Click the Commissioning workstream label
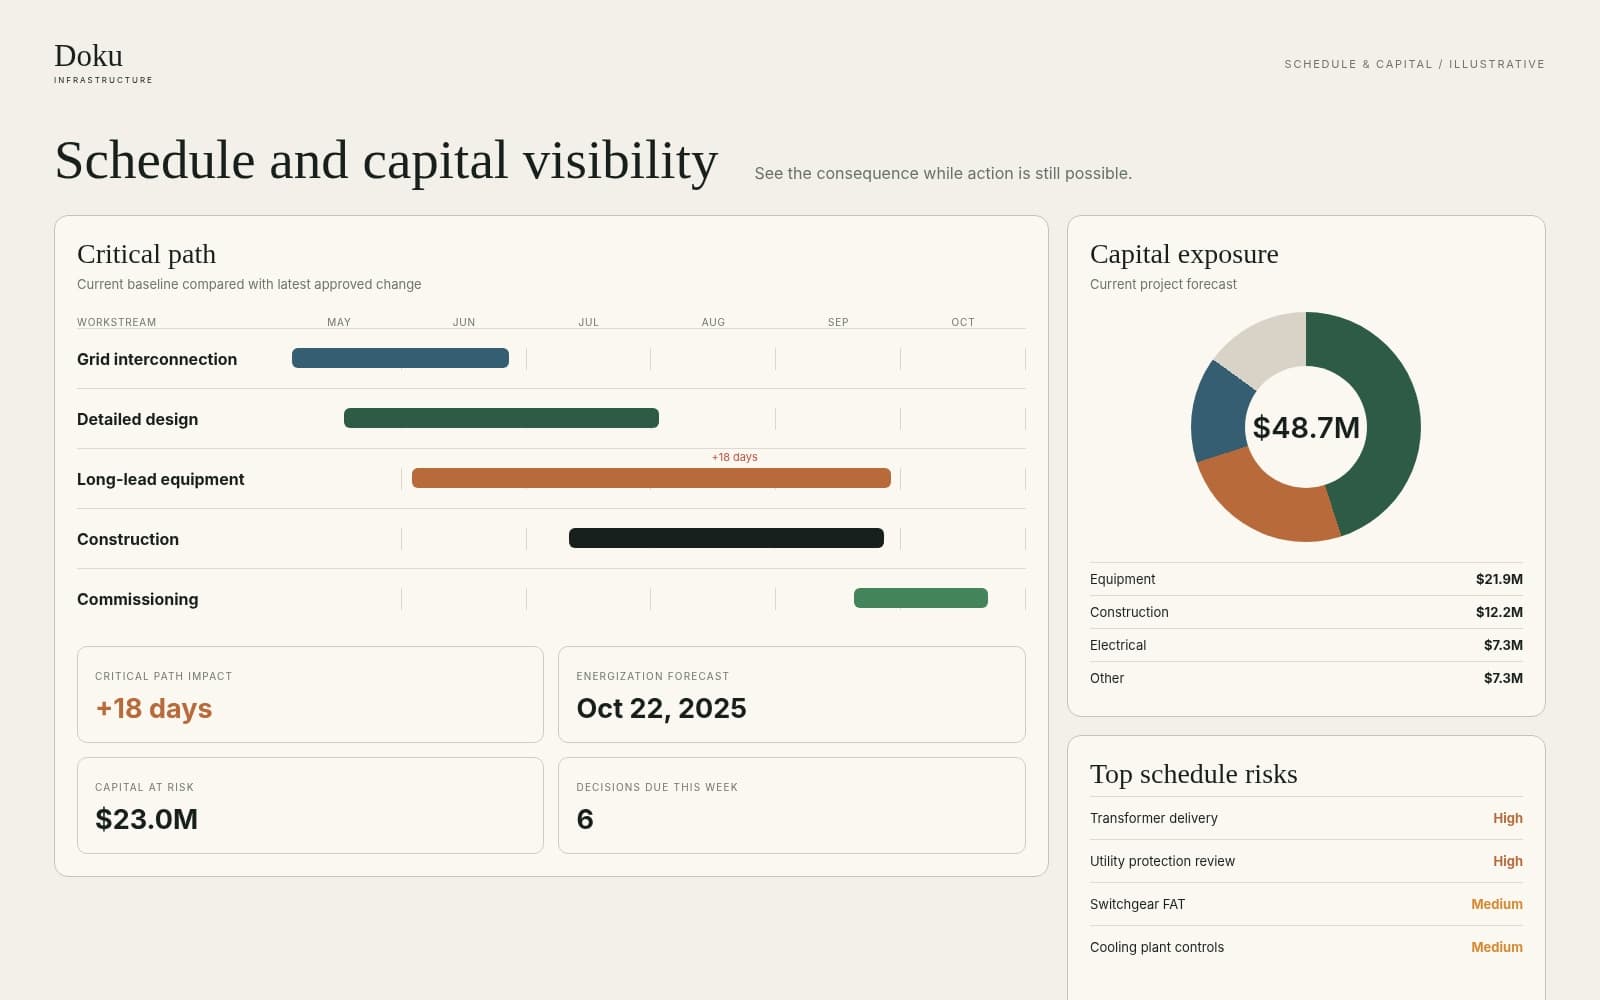This screenshot has height=1000, width=1600. point(137,599)
